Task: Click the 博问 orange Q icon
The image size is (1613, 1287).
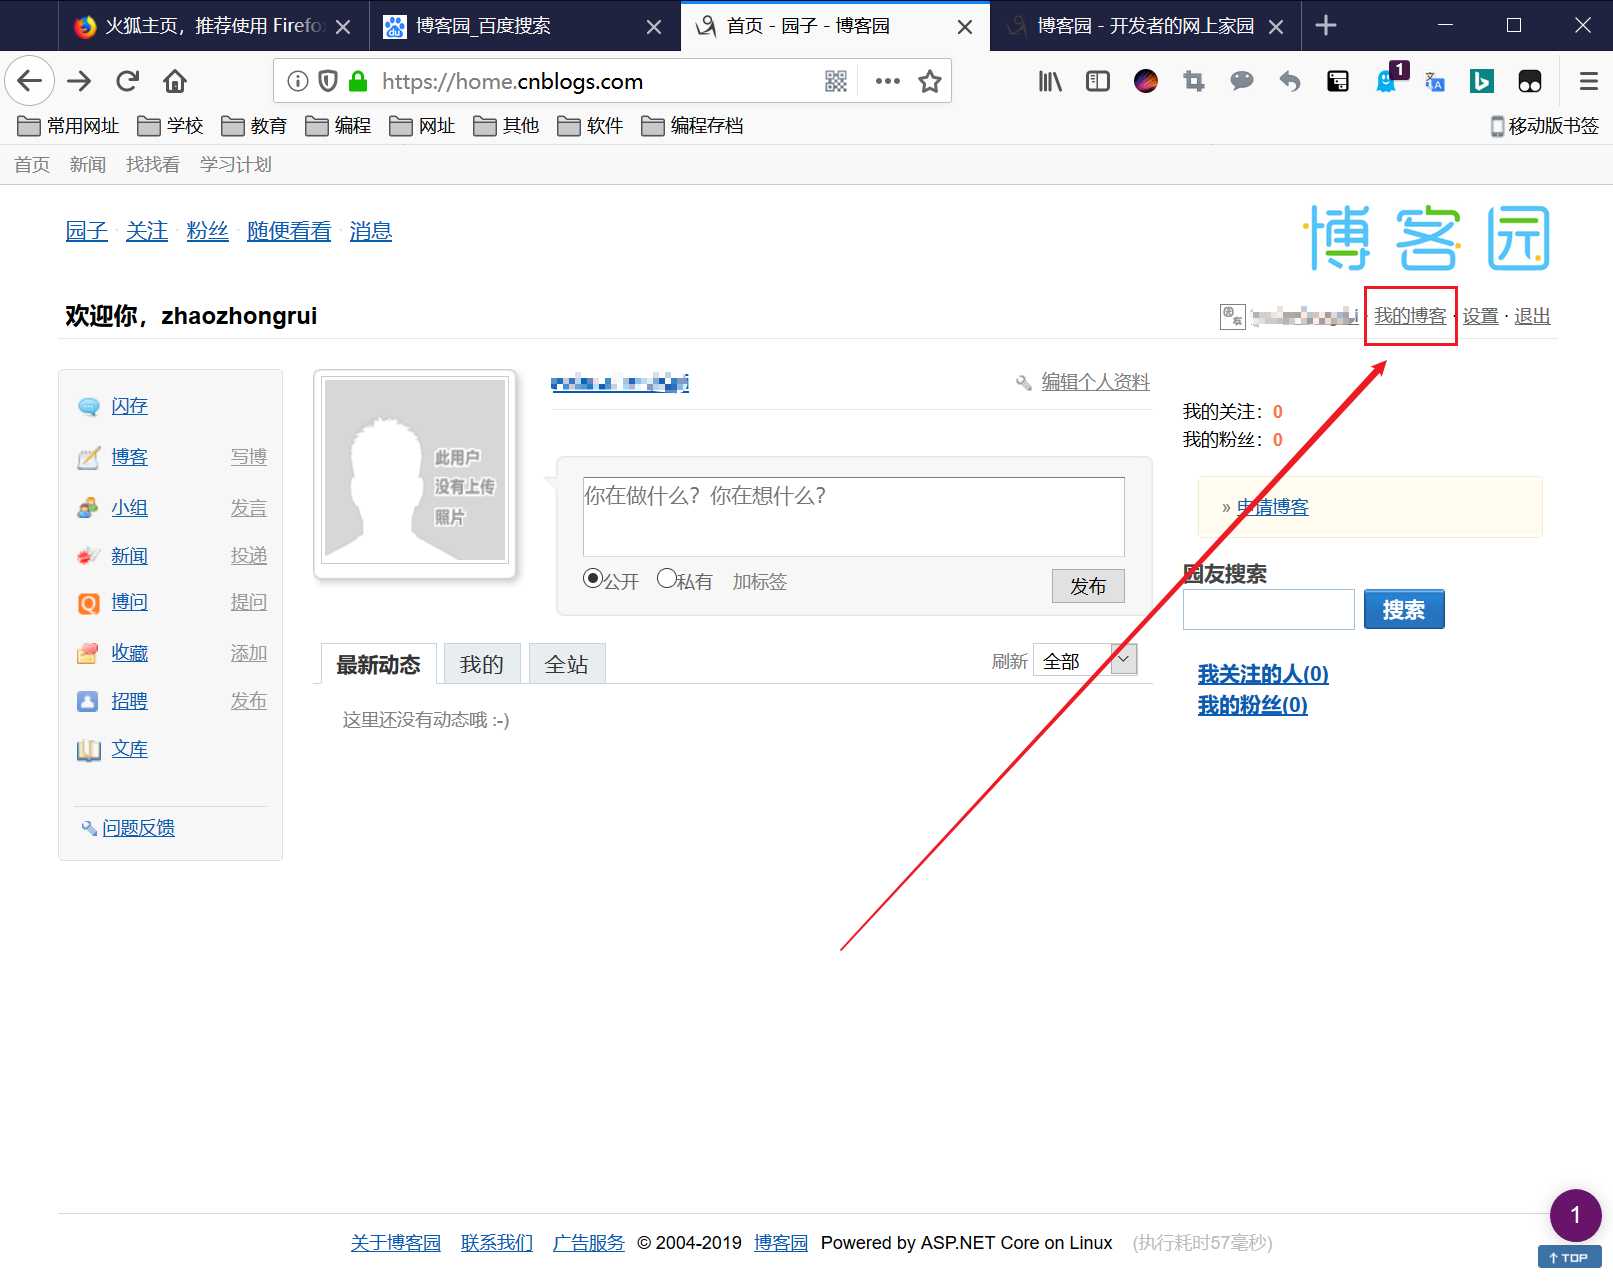Action: (x=89, y=603)
